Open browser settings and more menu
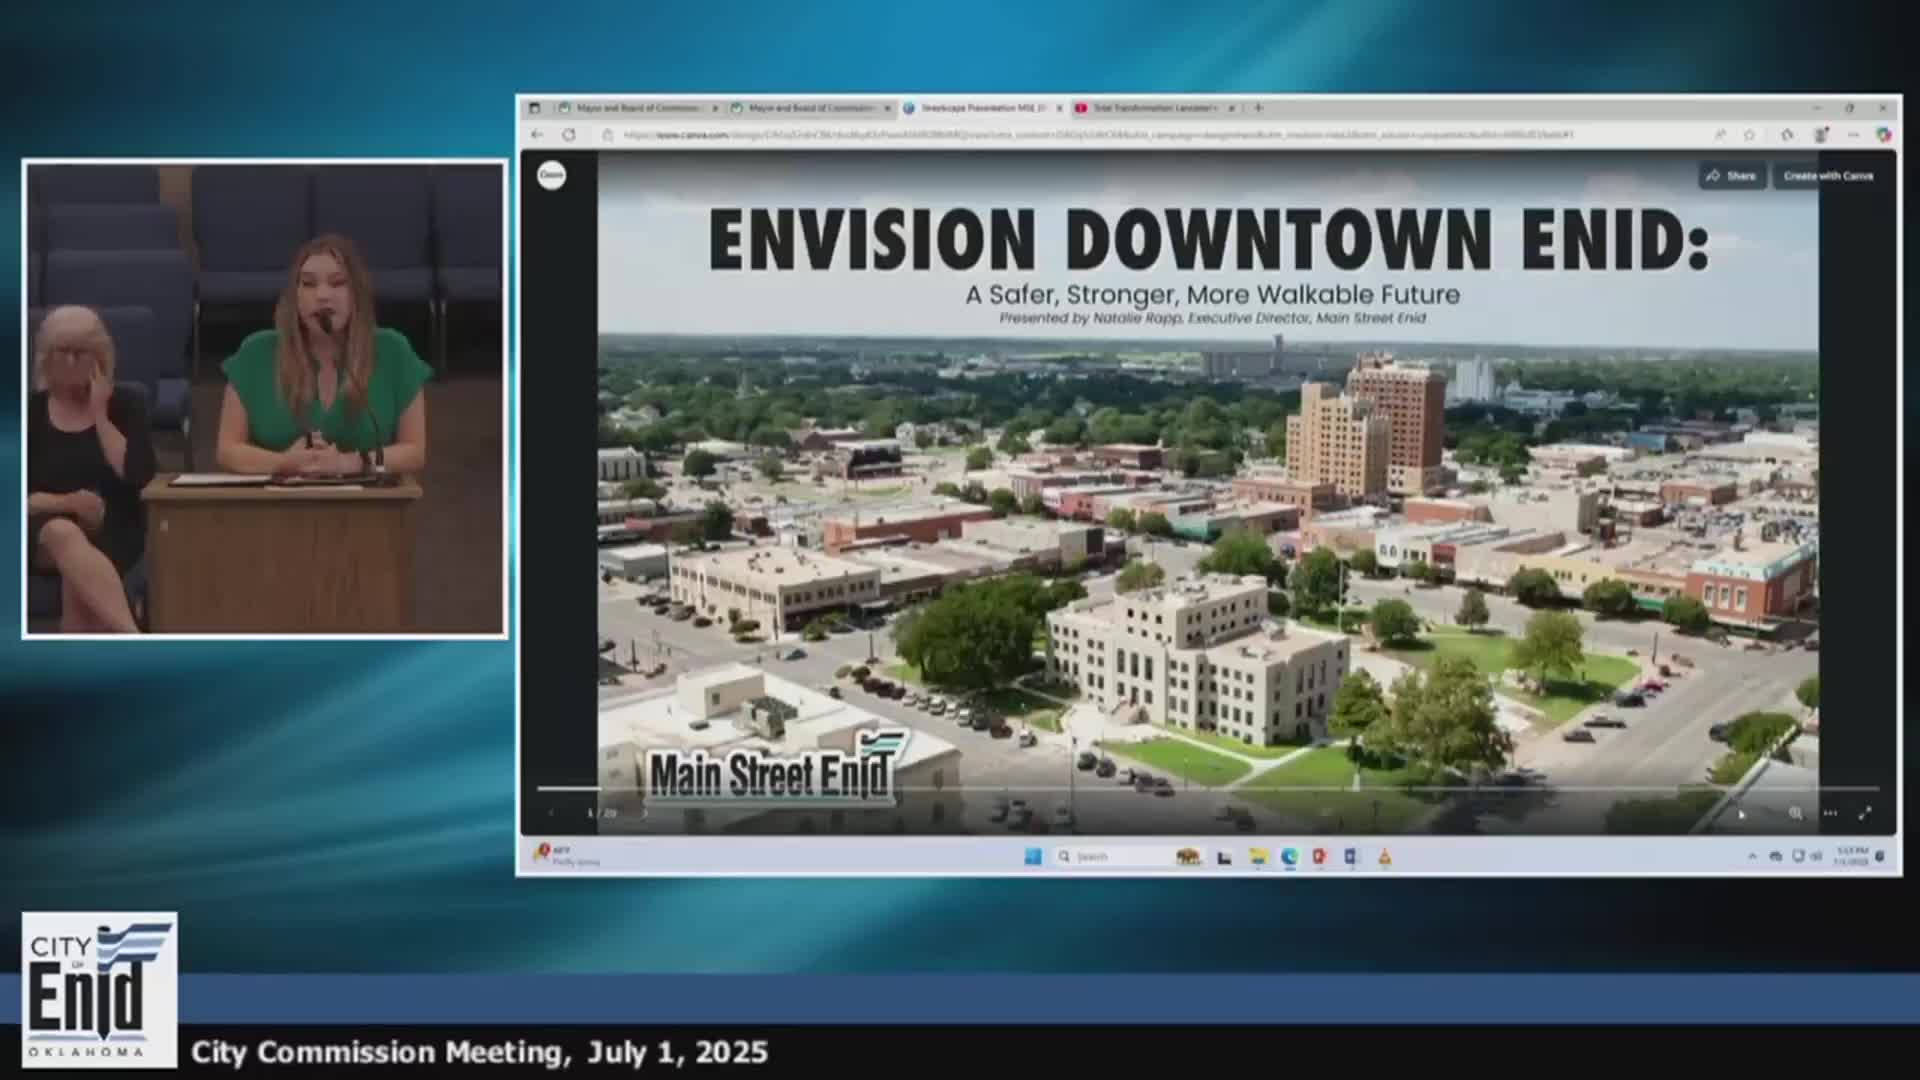This screenshot has height=1080, width=1920. pyautogui.click(x=1853, y=135)
